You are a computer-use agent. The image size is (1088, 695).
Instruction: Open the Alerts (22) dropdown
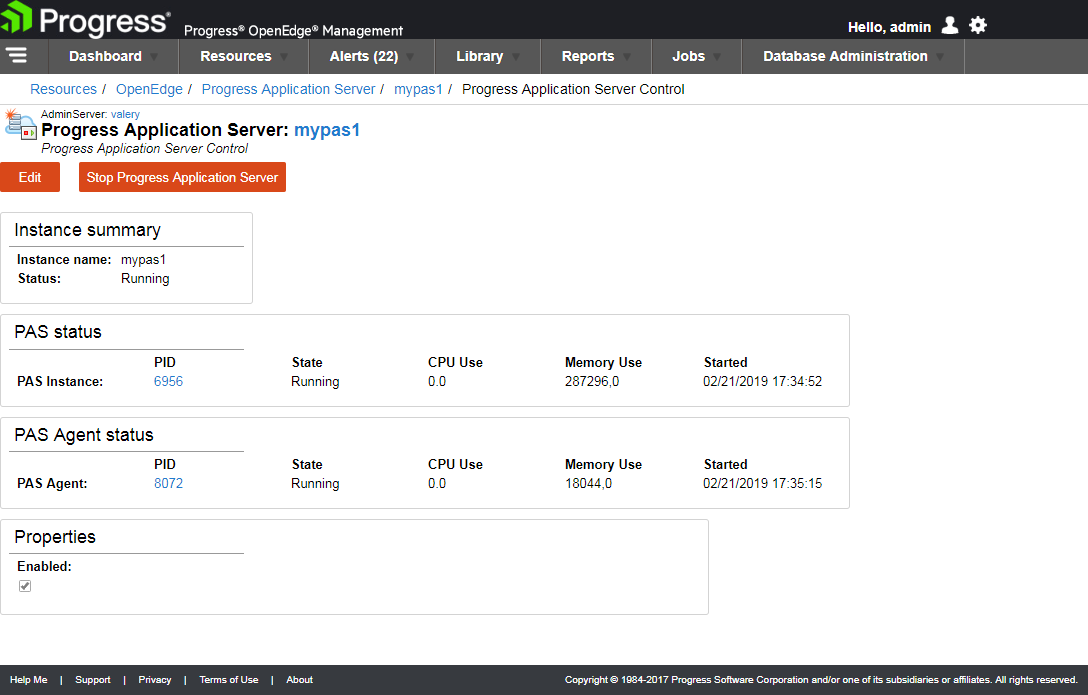click(371, 57)
